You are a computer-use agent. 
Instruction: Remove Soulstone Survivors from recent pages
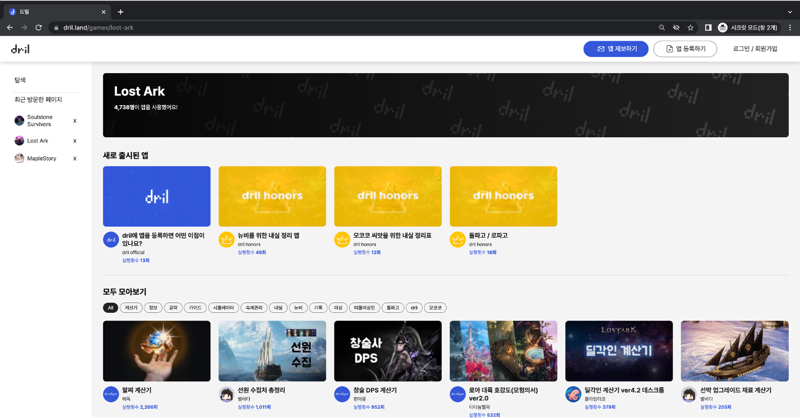click(x=74, y=121)
